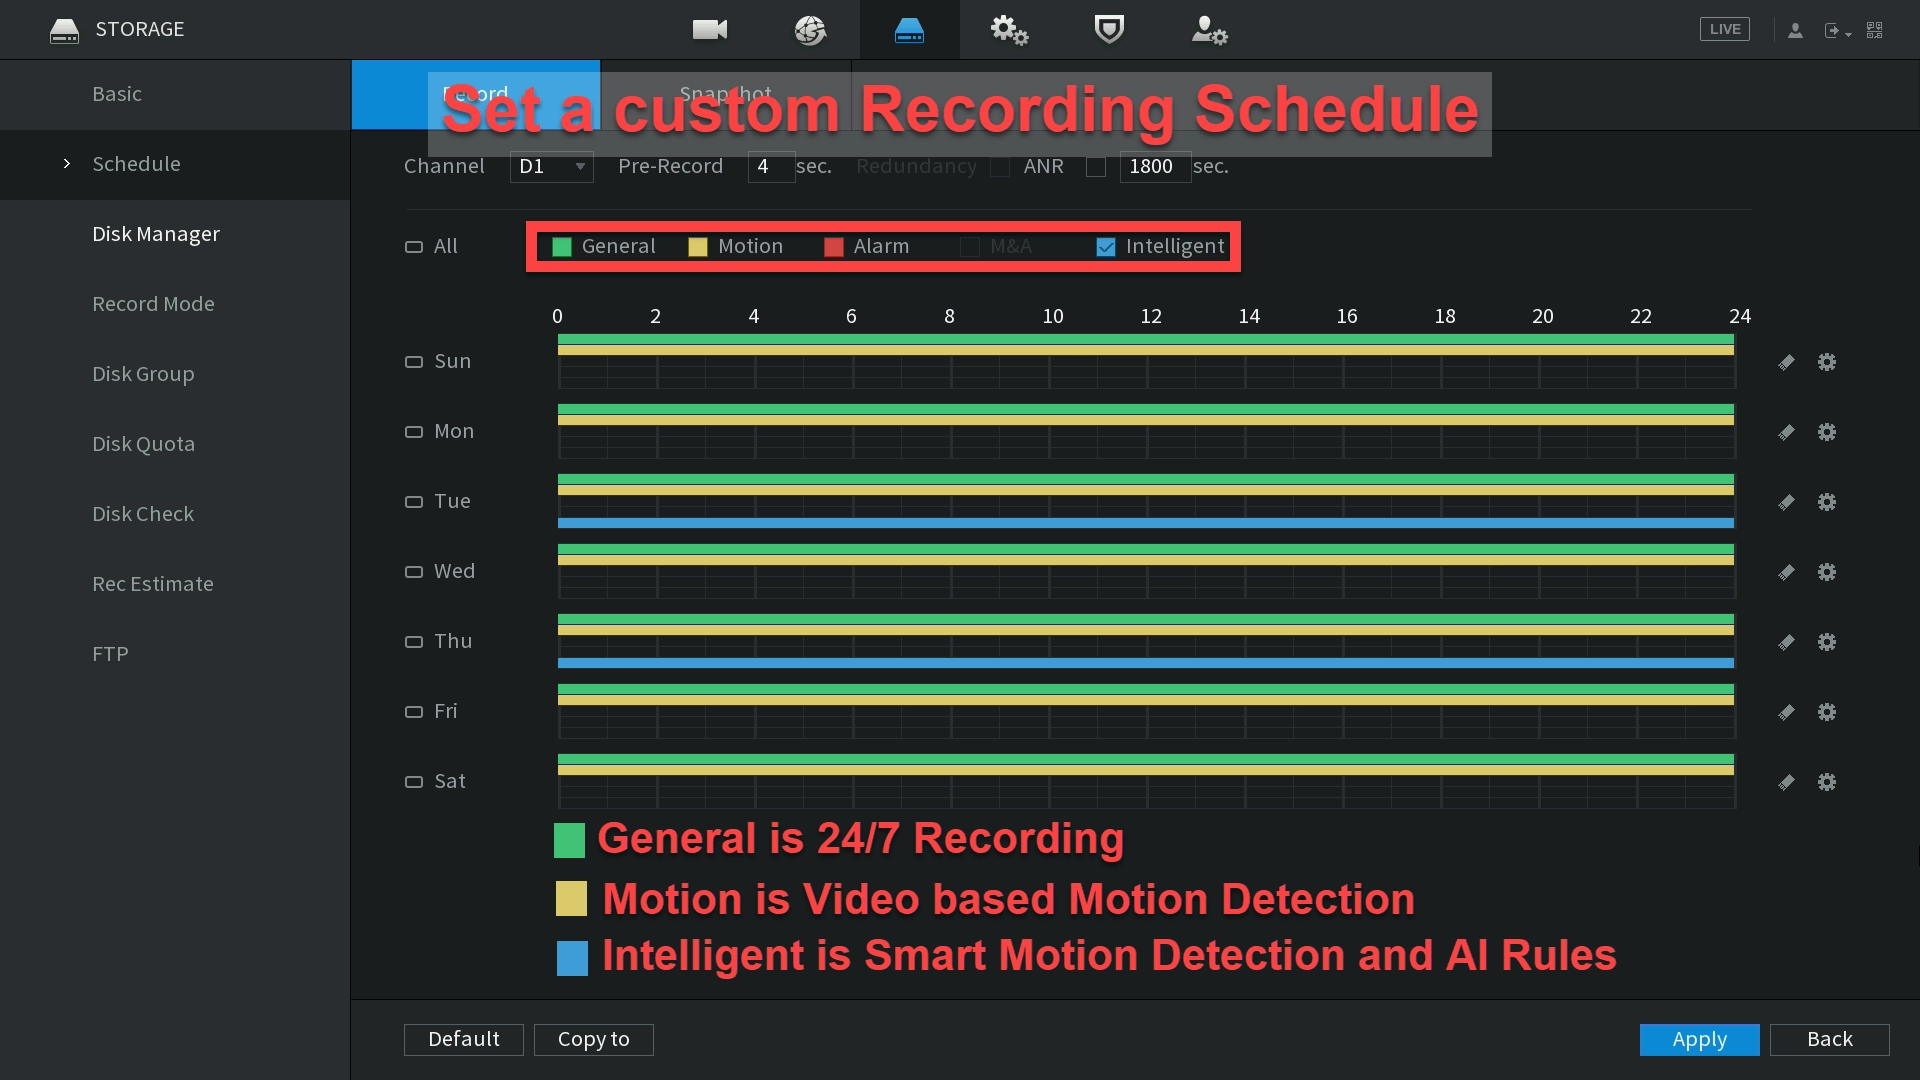Click the green General color swatch
Image resolution: width=1920 pixels, height=1080 pixels.
561,246
